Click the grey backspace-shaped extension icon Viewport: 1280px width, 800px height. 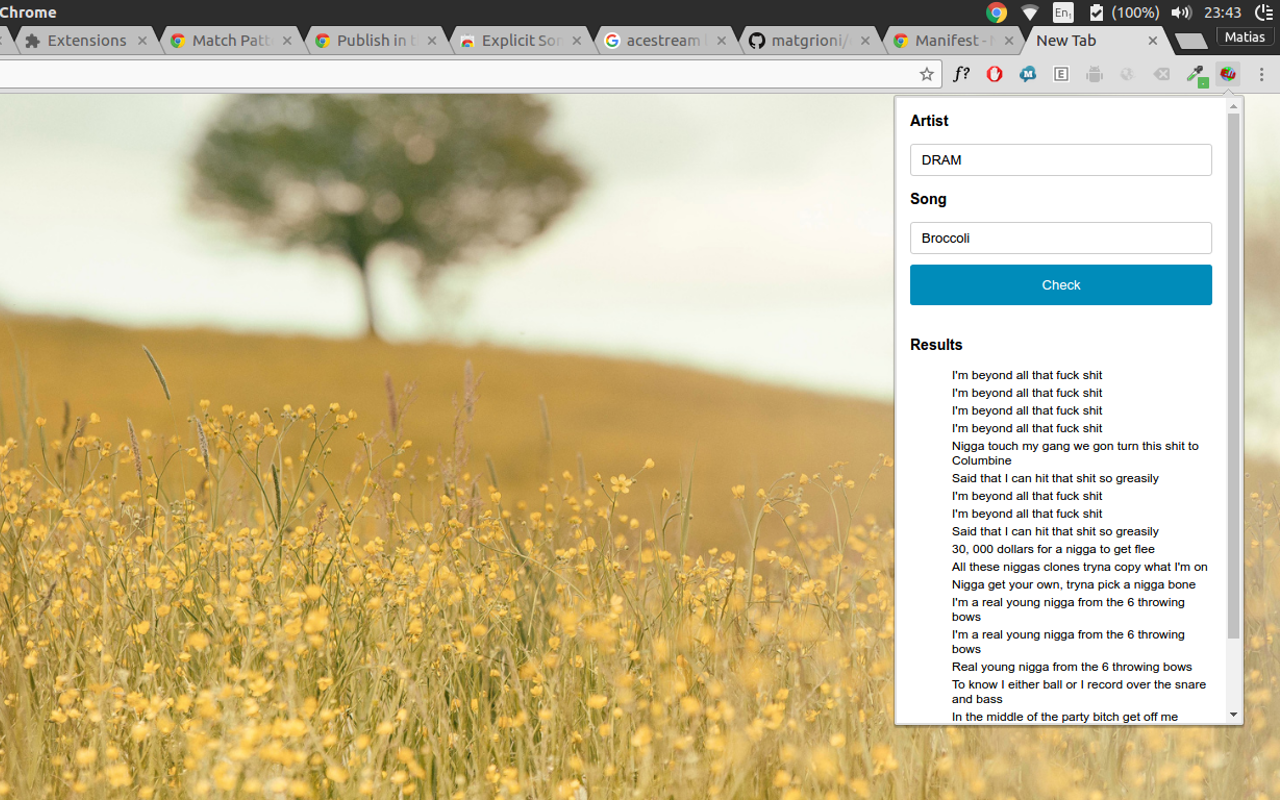(1161, 74)
